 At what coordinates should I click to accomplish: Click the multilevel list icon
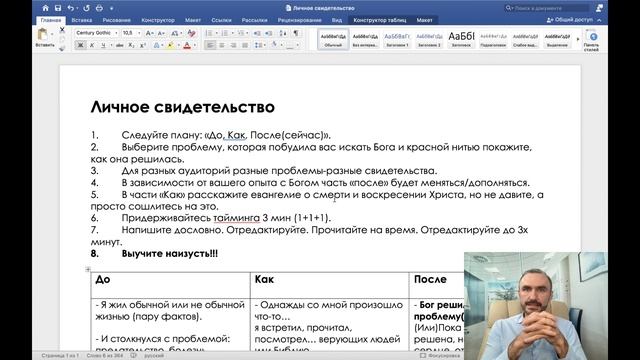tap(242, 33)
